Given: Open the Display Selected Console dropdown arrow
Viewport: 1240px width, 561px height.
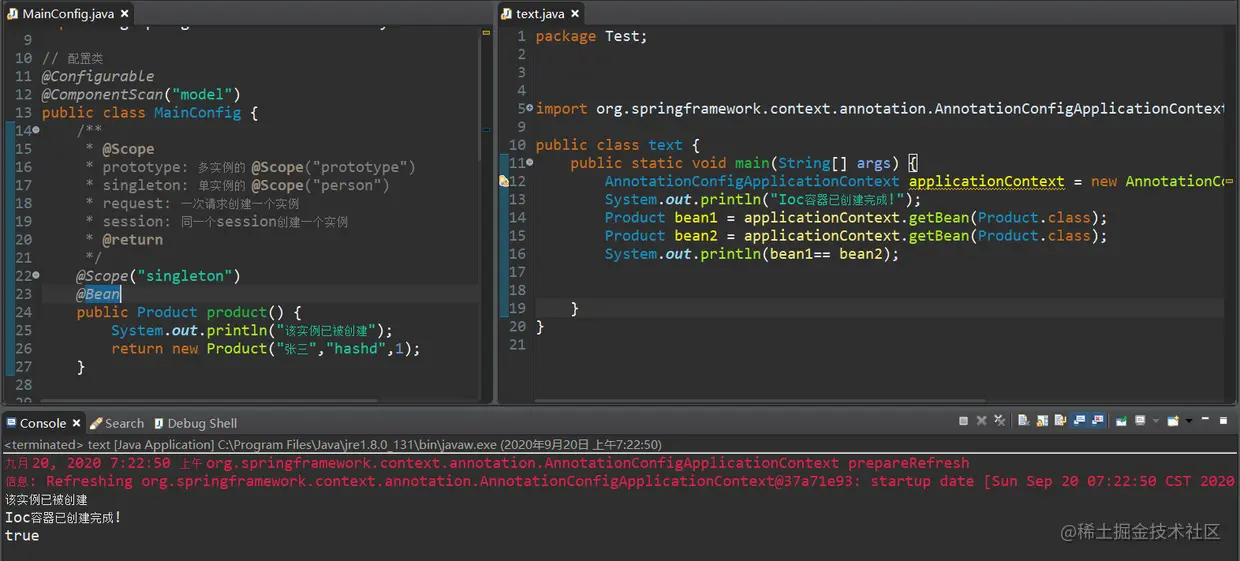Looking at the screenshot, I should pyautogui.click(x=1156, y=421).
